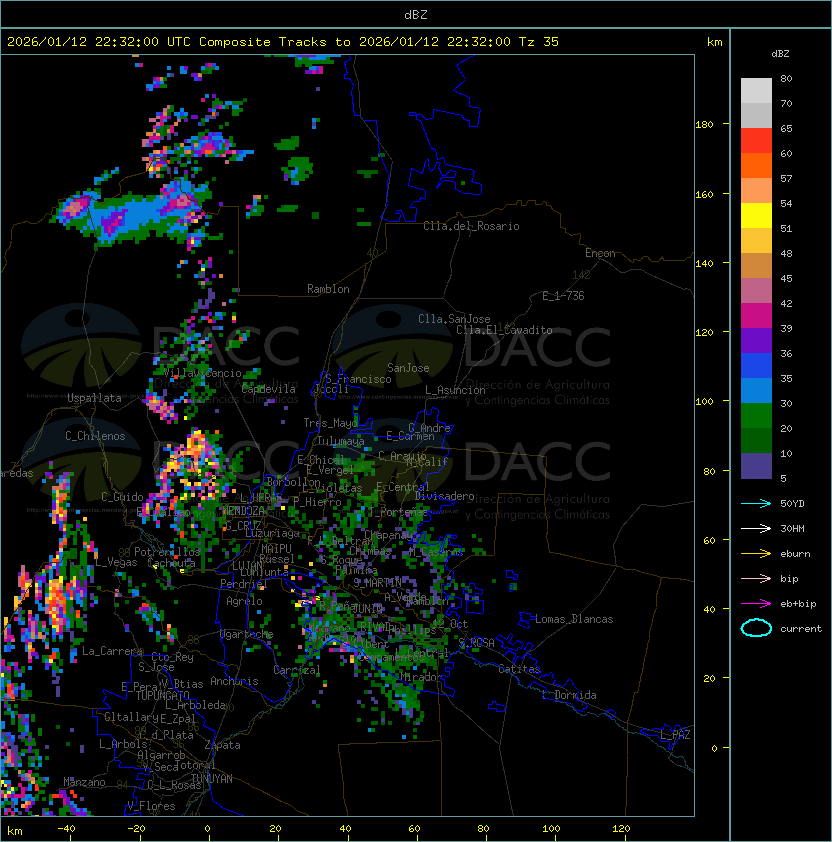
Task: Click the 'Encon' map label
Action: pos(600,253)
